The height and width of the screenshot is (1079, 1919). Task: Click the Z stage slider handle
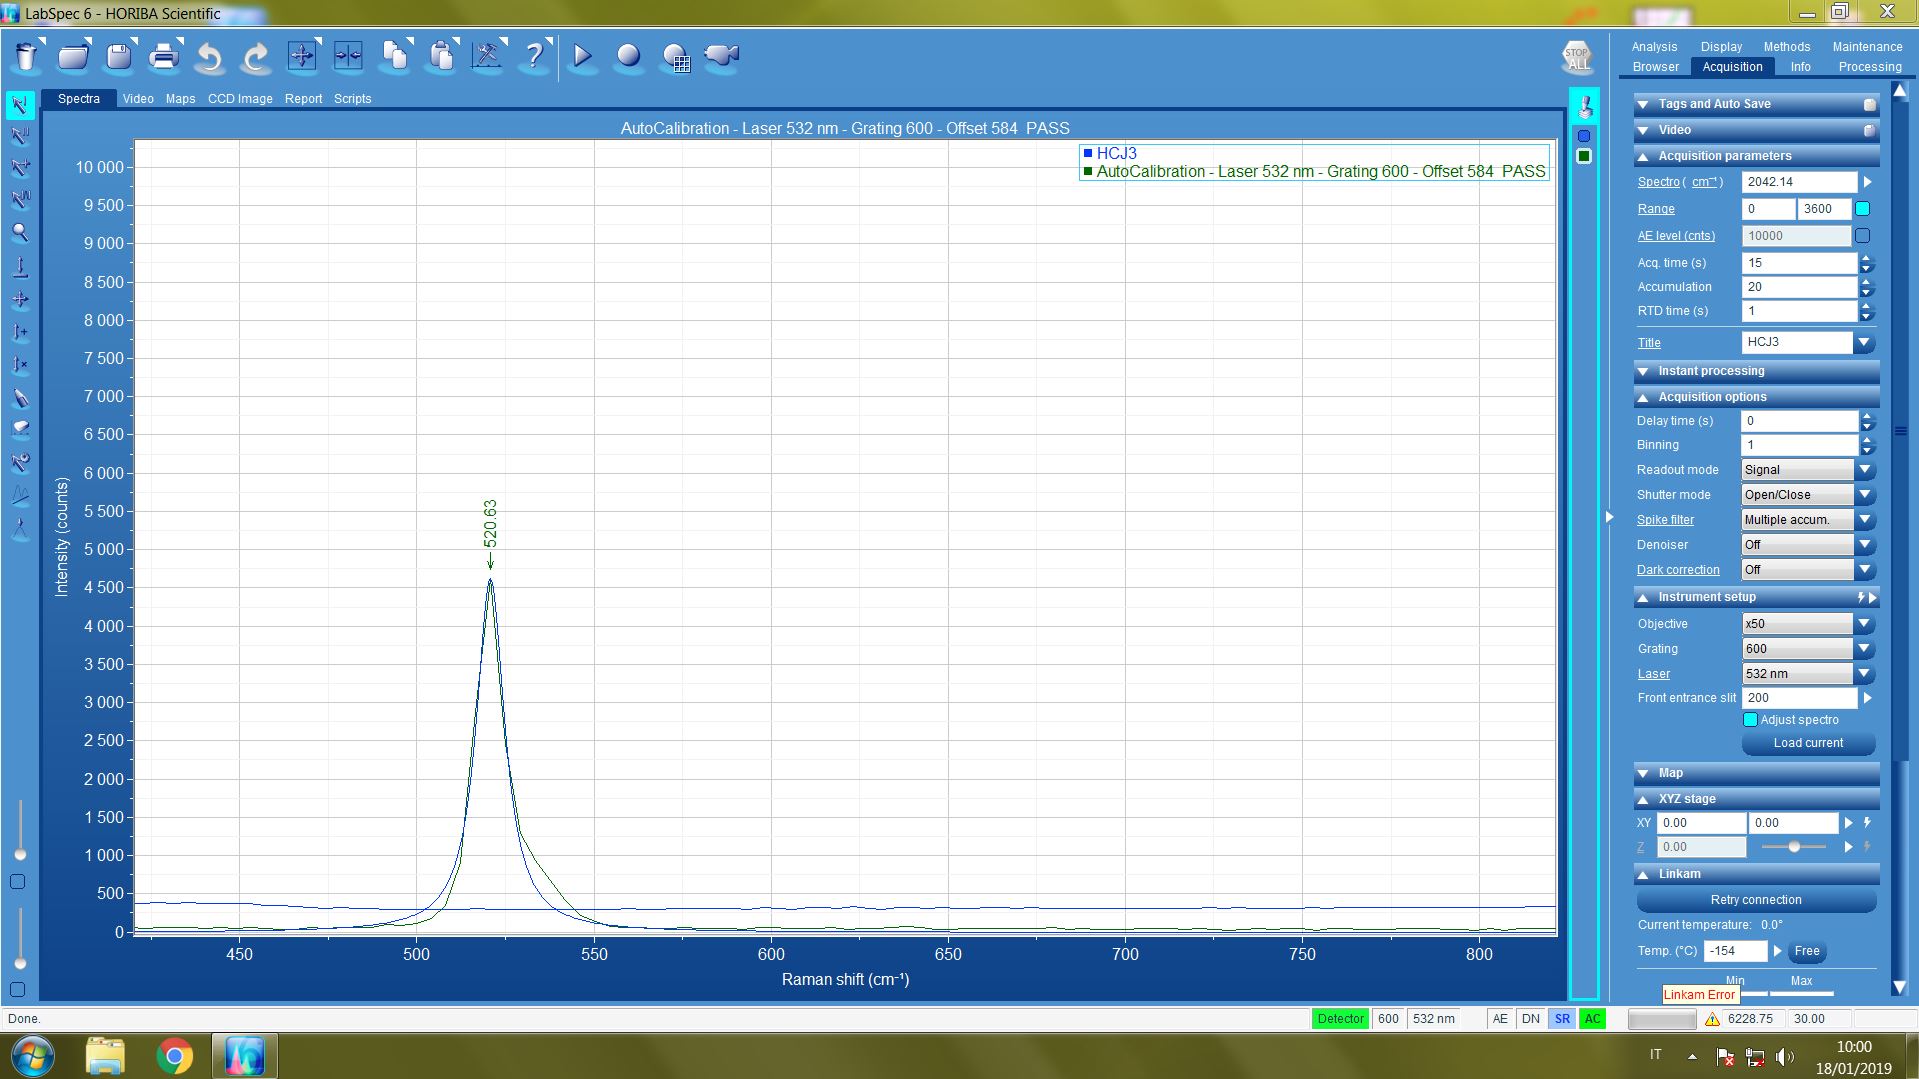pos(1794,847)
